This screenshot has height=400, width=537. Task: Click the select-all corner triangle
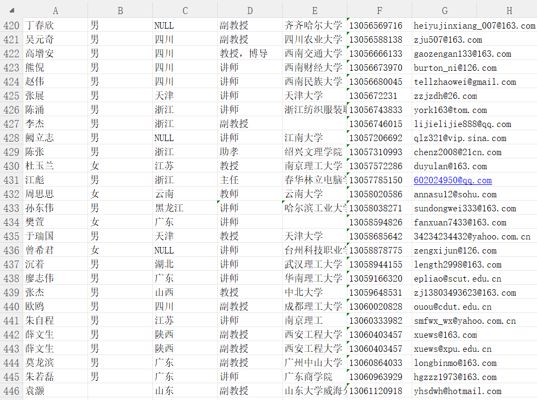pyautogui.click(x=12, y=10)
